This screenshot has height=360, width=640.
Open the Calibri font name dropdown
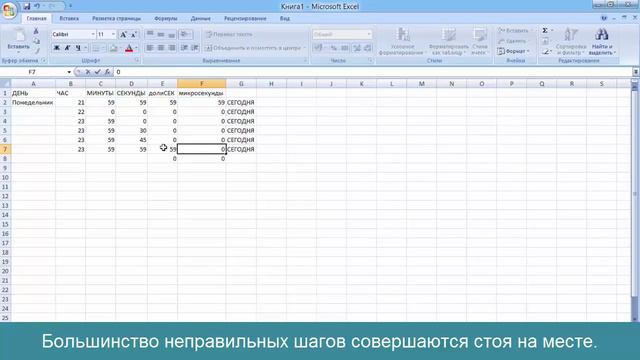pyautogui.click(x=93, y=34)
